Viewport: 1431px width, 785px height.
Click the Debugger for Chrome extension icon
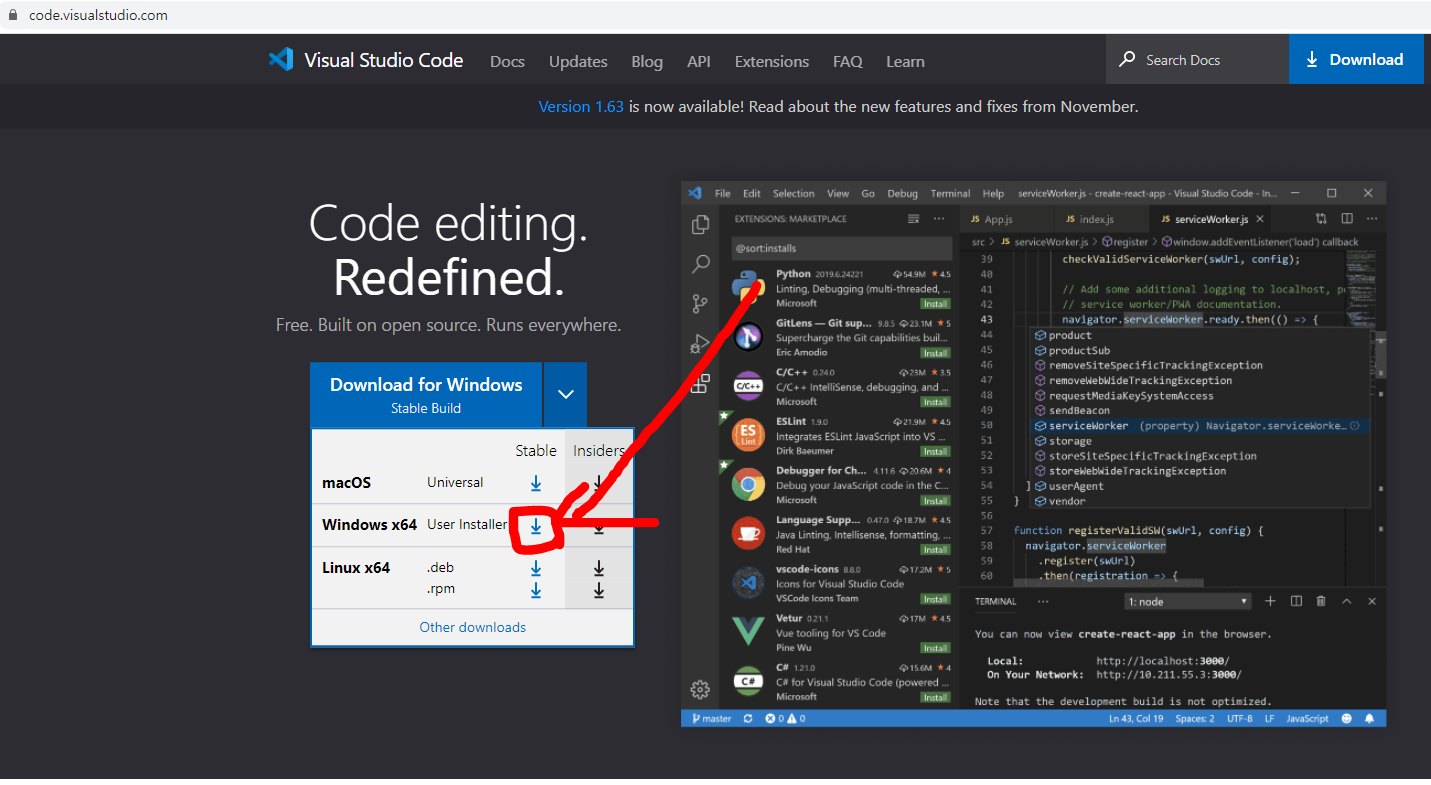pos(748,484)
